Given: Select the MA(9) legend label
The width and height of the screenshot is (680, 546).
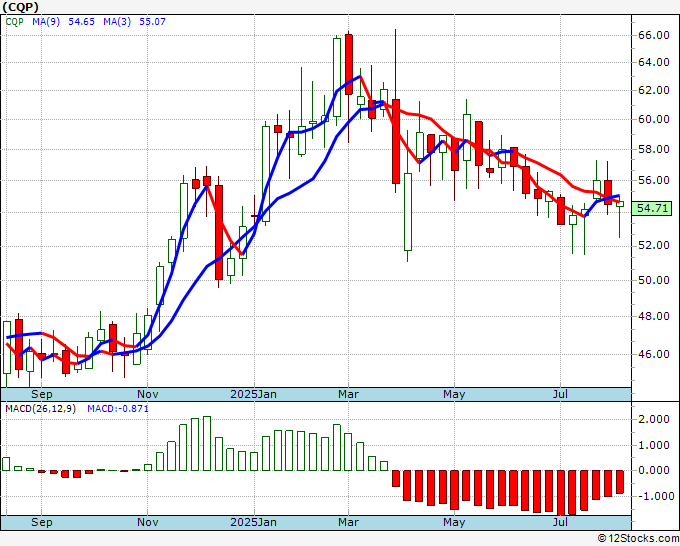Looking at the screenshot, I should pos(46,22).
